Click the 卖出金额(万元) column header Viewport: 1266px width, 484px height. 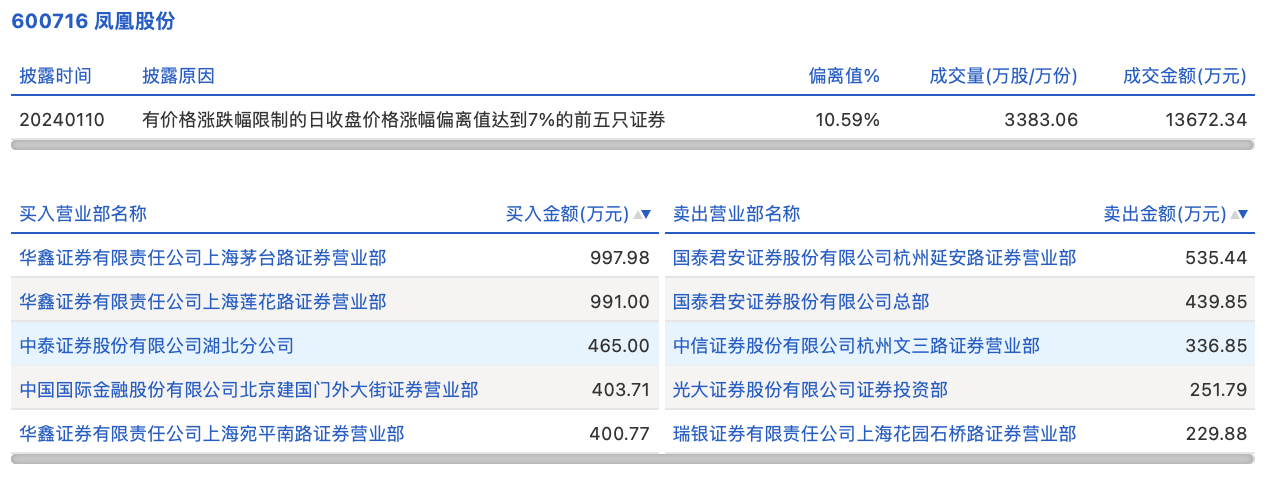coord(1164,214)
